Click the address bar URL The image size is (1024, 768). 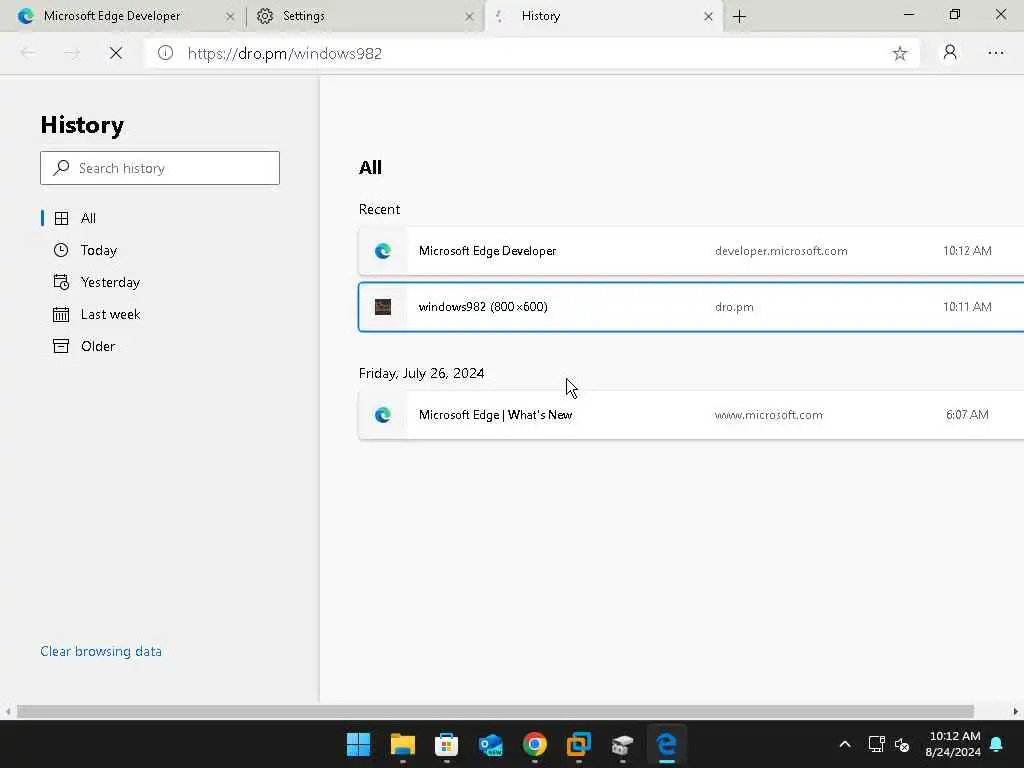(285, 54)
